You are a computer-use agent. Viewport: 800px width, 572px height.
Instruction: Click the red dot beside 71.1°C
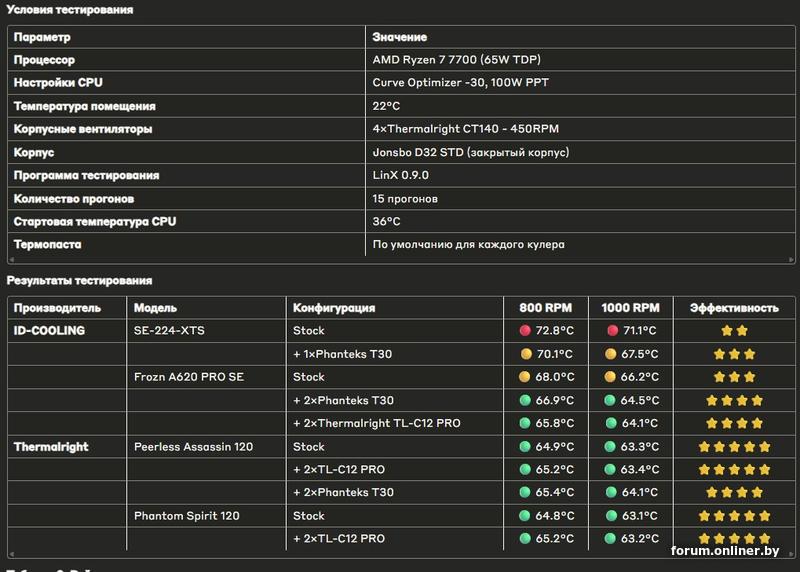[x=613, y=331]
